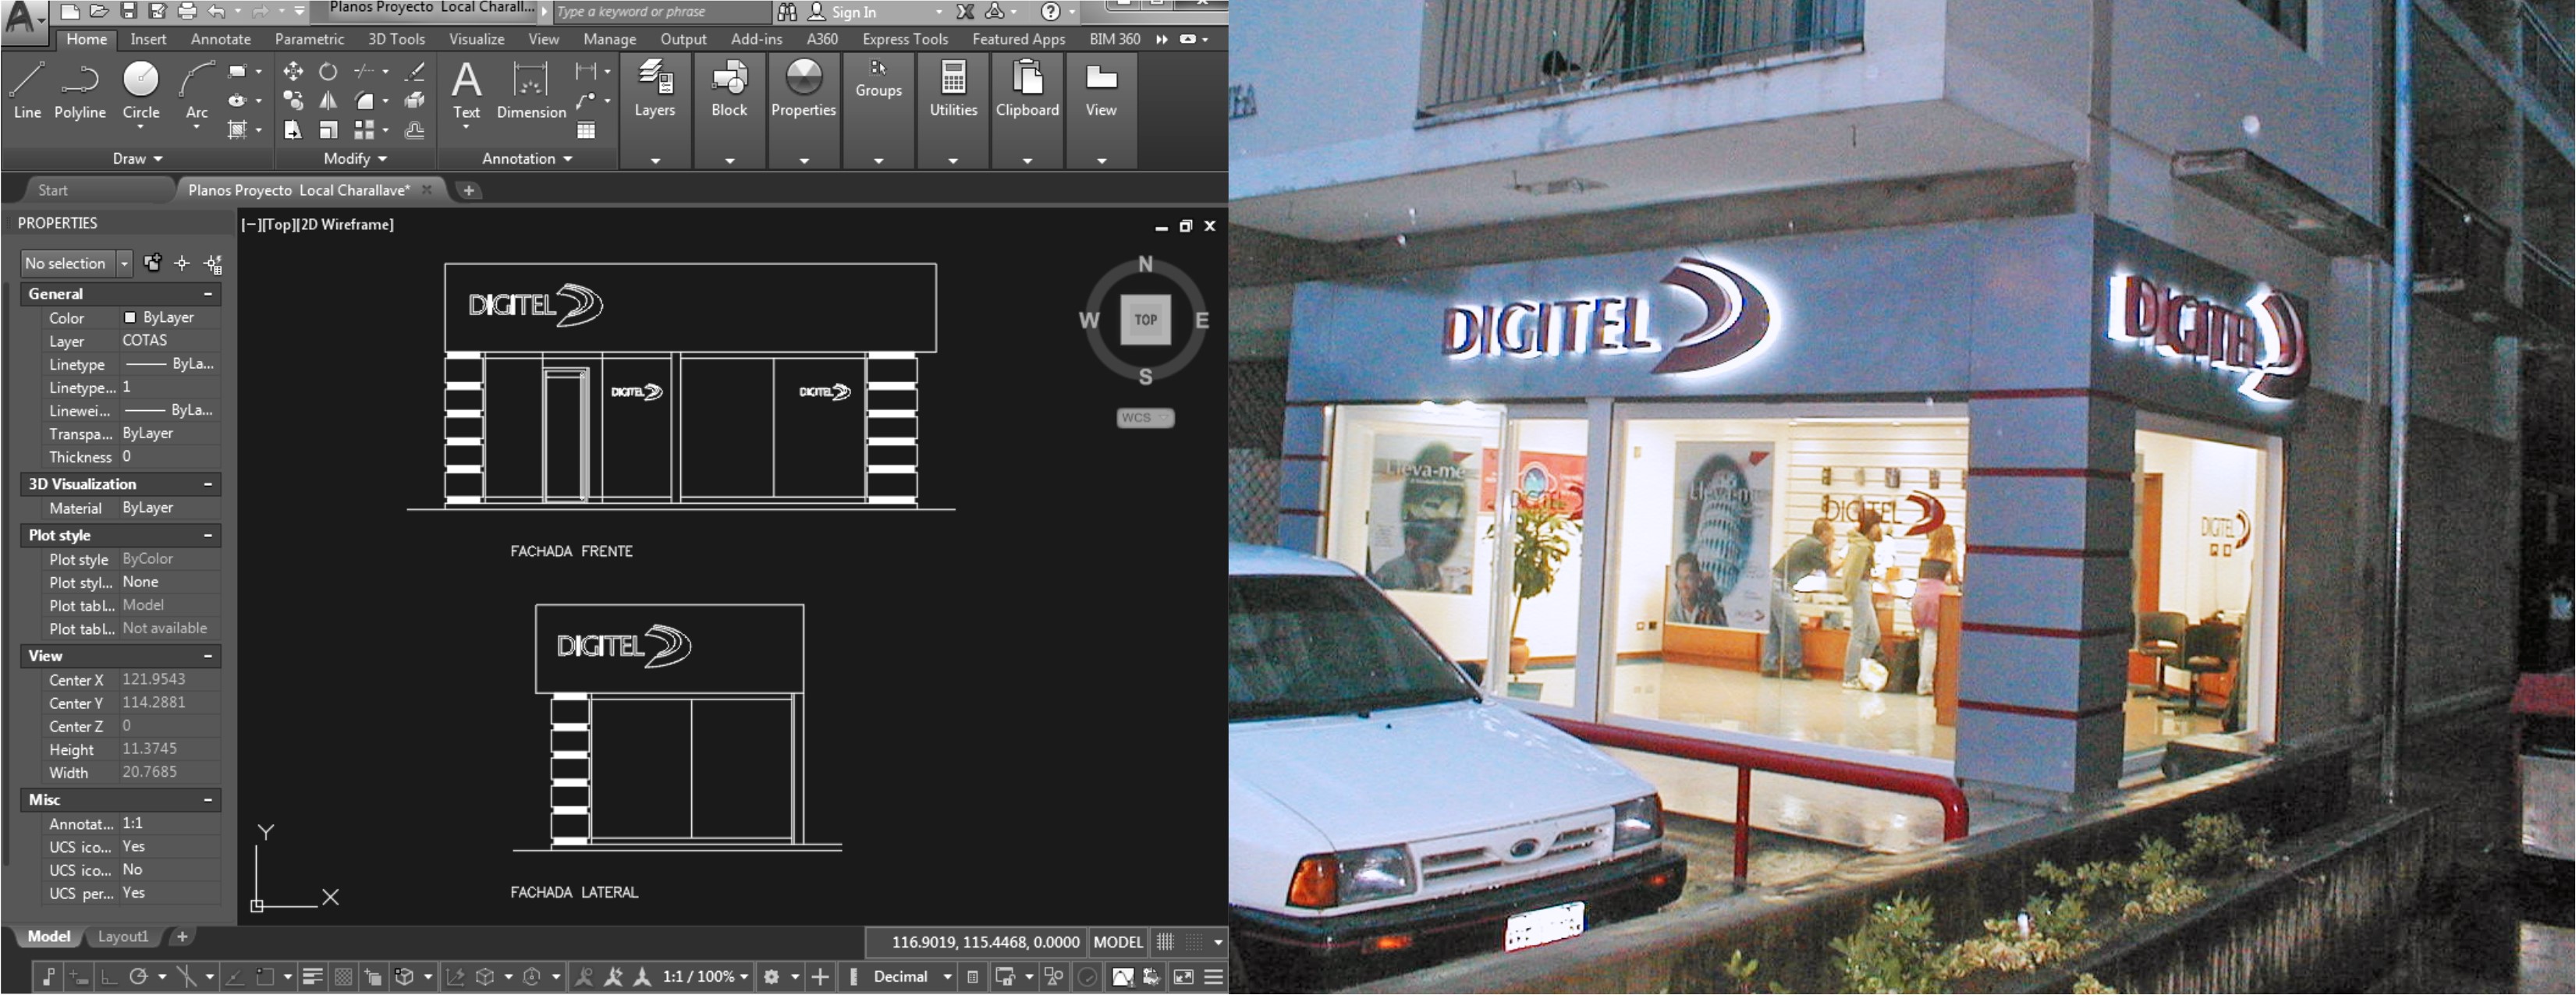Click the MODEL status bar button
This screenshot has width=2576, height=995.
(x=1117, y=942)
